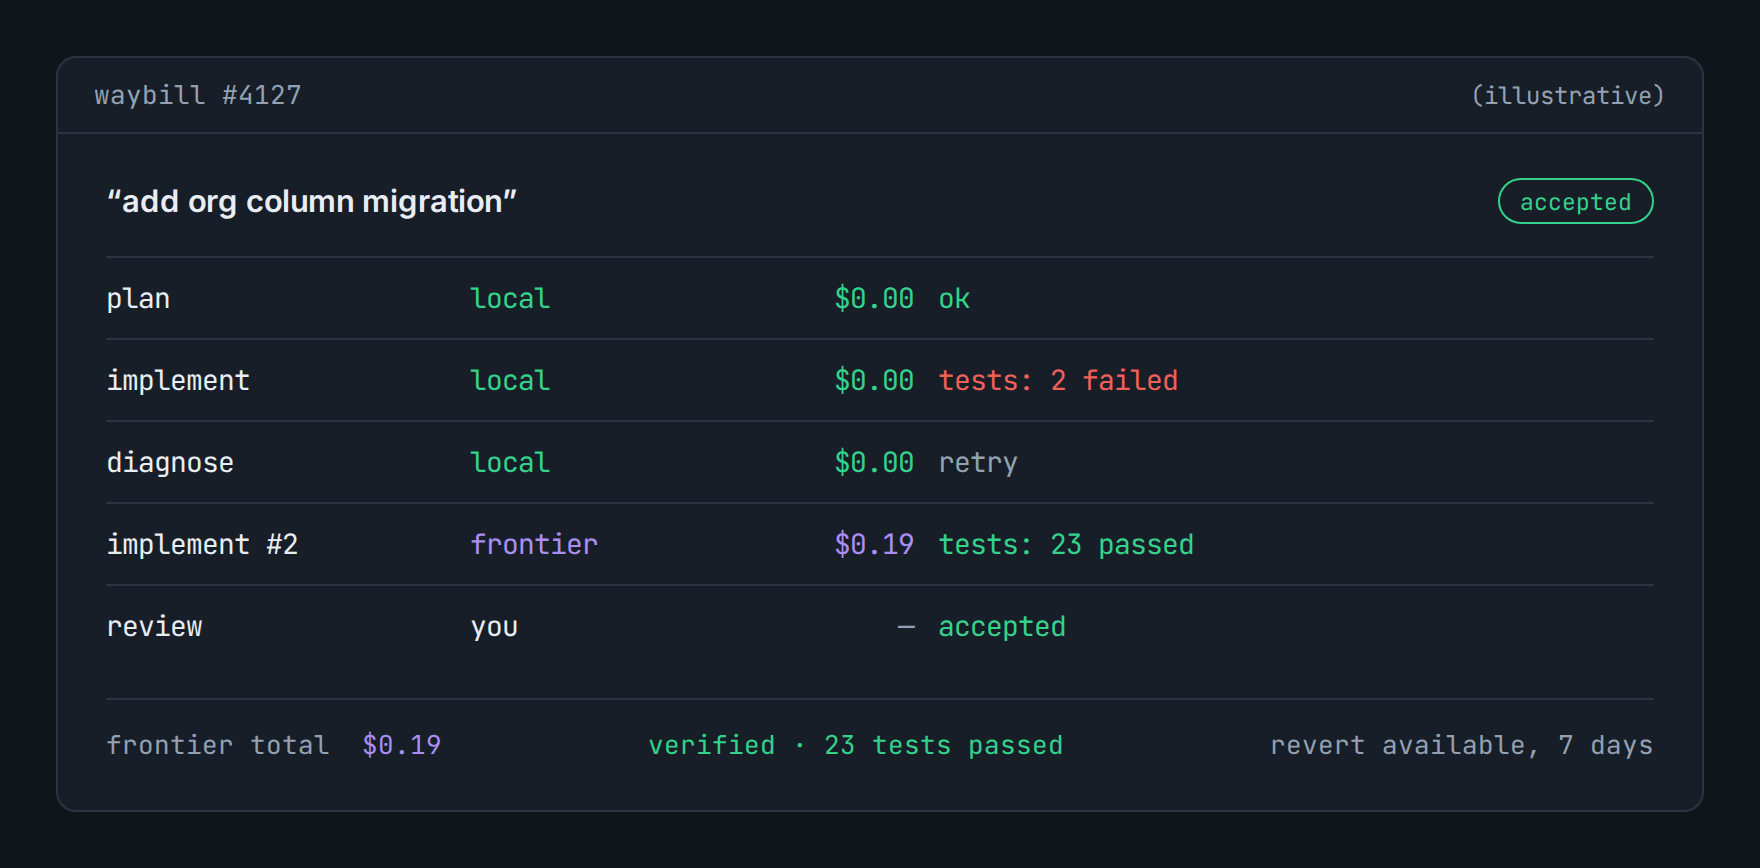Viewport: 1760px width, 868px height.
Task: Click the tests: 2 failed status
Action: click(x=1058, y=381)
